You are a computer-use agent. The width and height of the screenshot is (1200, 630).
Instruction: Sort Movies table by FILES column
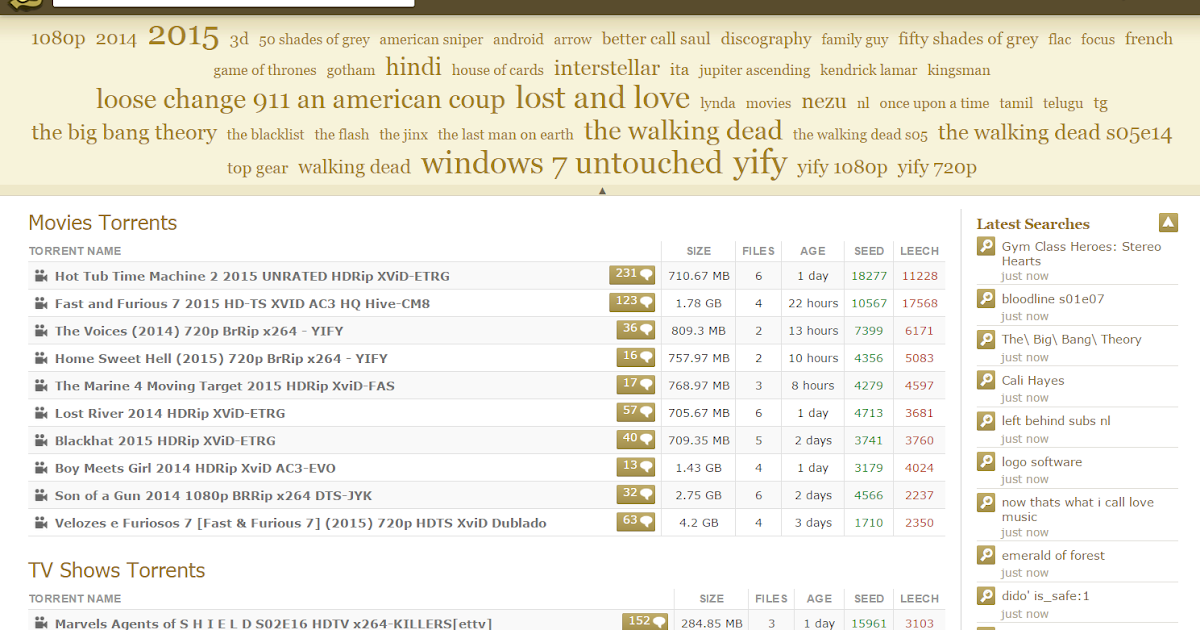coord(758,251)
